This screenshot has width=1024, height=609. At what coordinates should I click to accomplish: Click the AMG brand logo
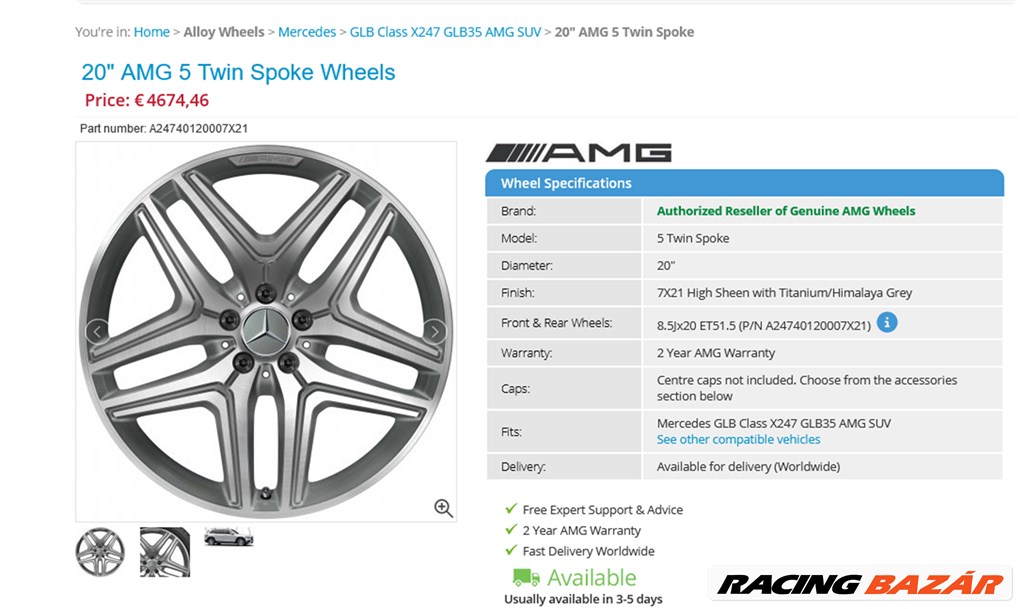[x=579, y=153]
